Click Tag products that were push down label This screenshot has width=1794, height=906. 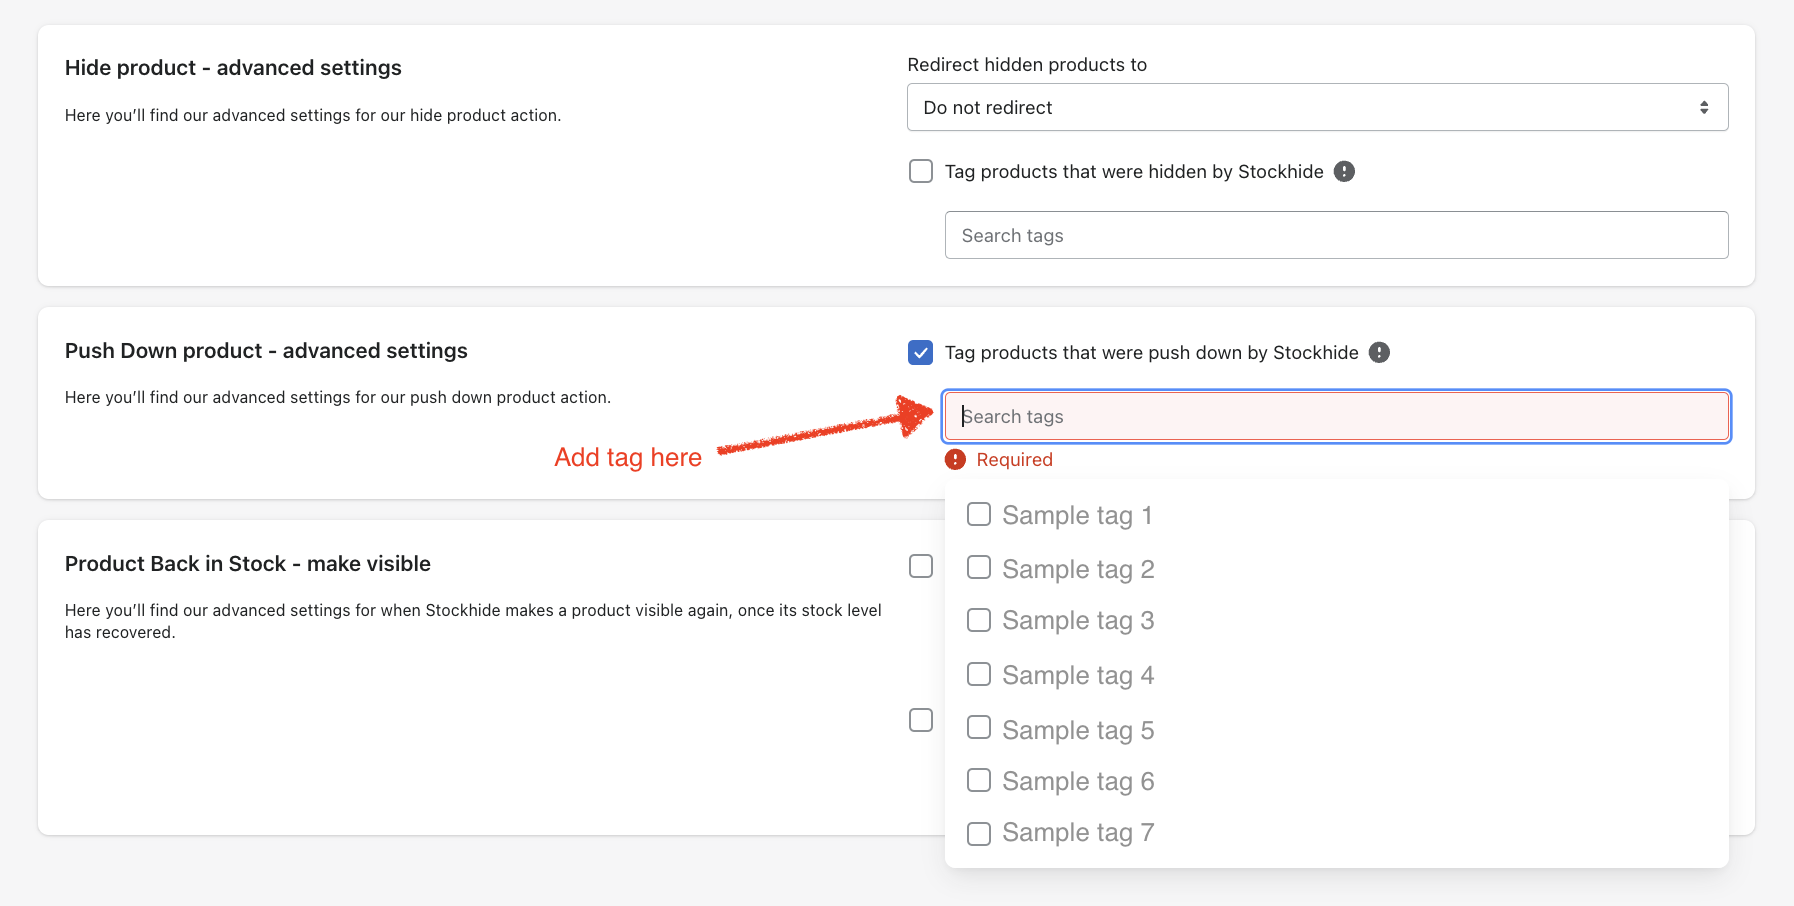(1151, 353)
